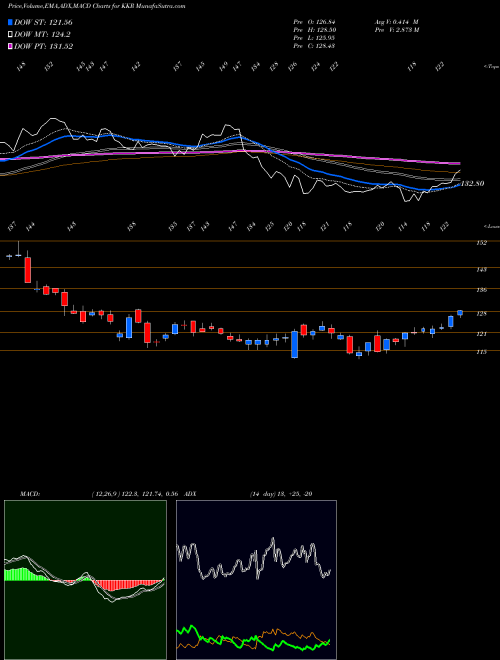
Task: Click the '<Tops' label at right edge
Action: tap(491, 67)
